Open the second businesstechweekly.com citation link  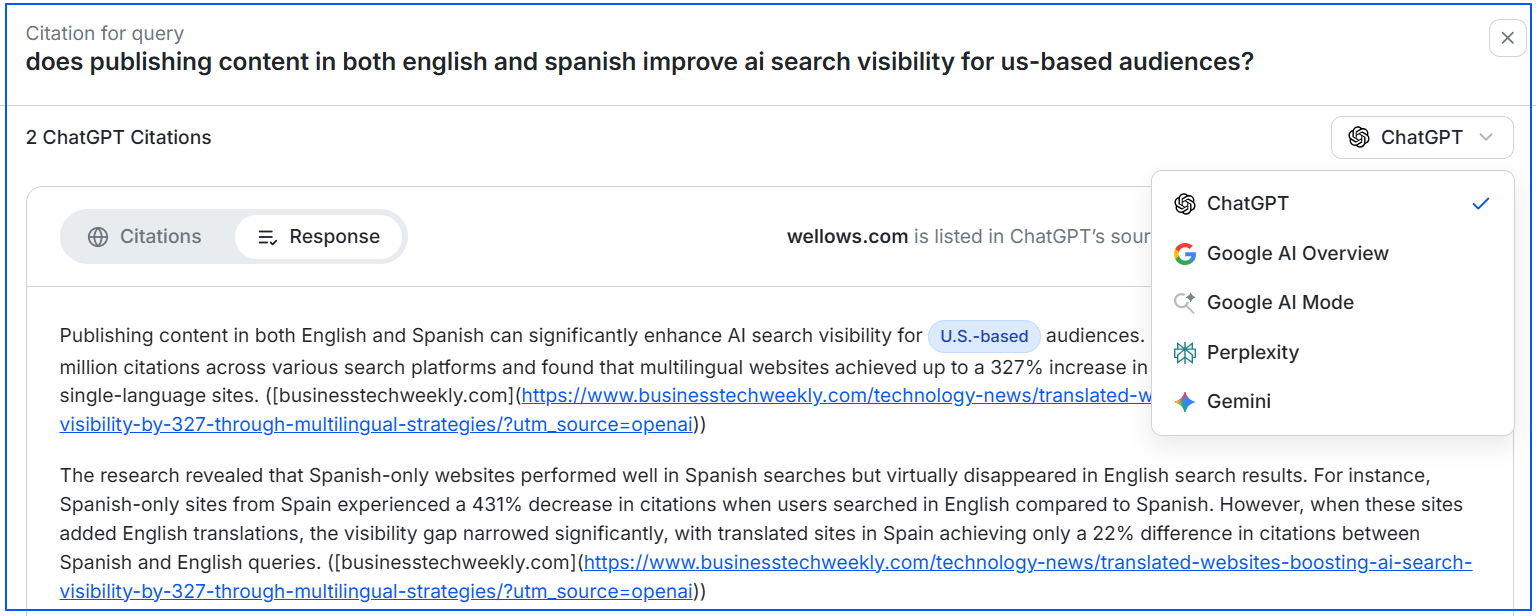(1000, 561)
